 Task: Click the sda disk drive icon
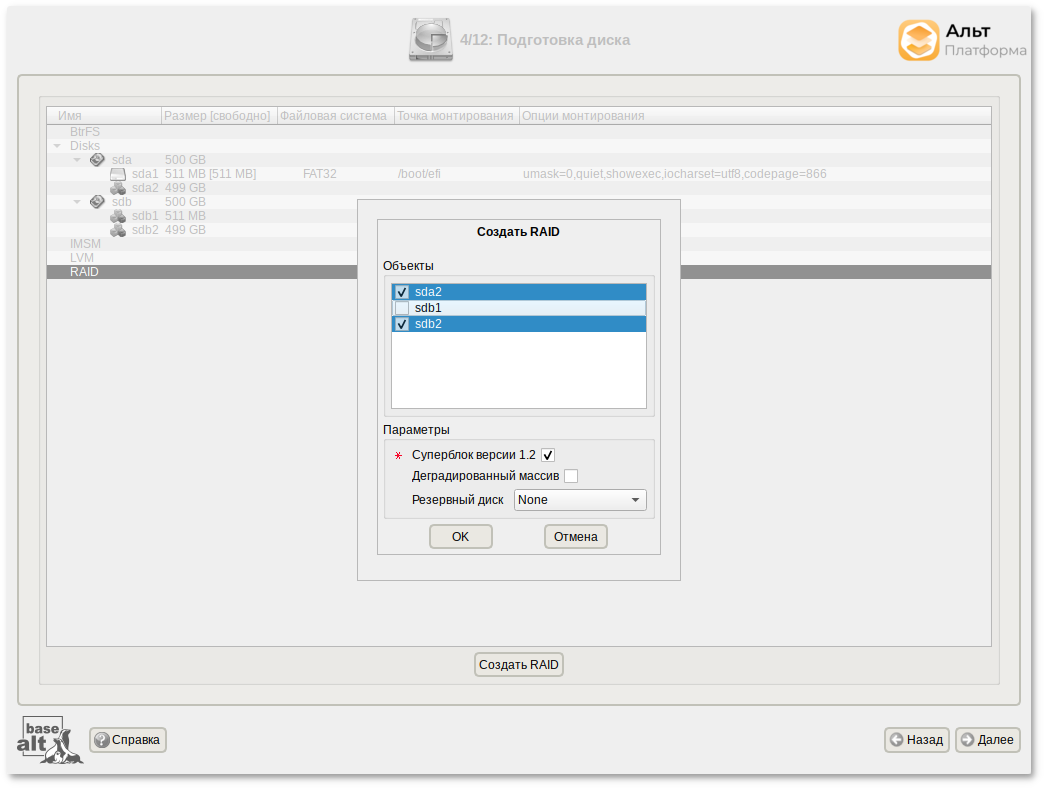coord(97,160)
